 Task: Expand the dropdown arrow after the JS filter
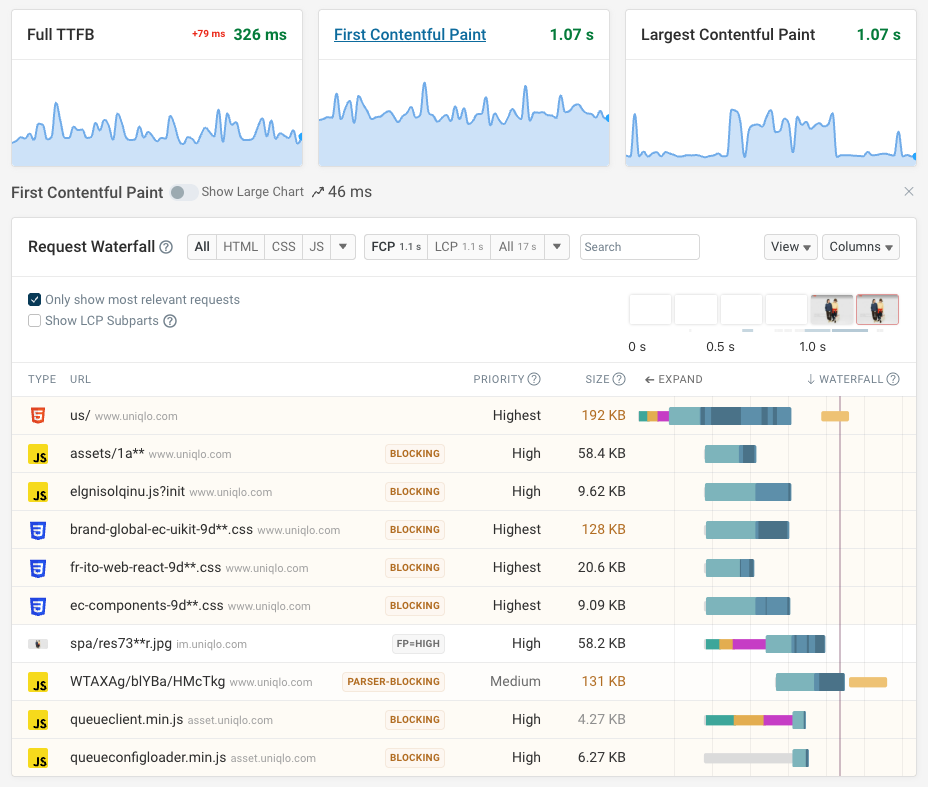pos(343,247)
